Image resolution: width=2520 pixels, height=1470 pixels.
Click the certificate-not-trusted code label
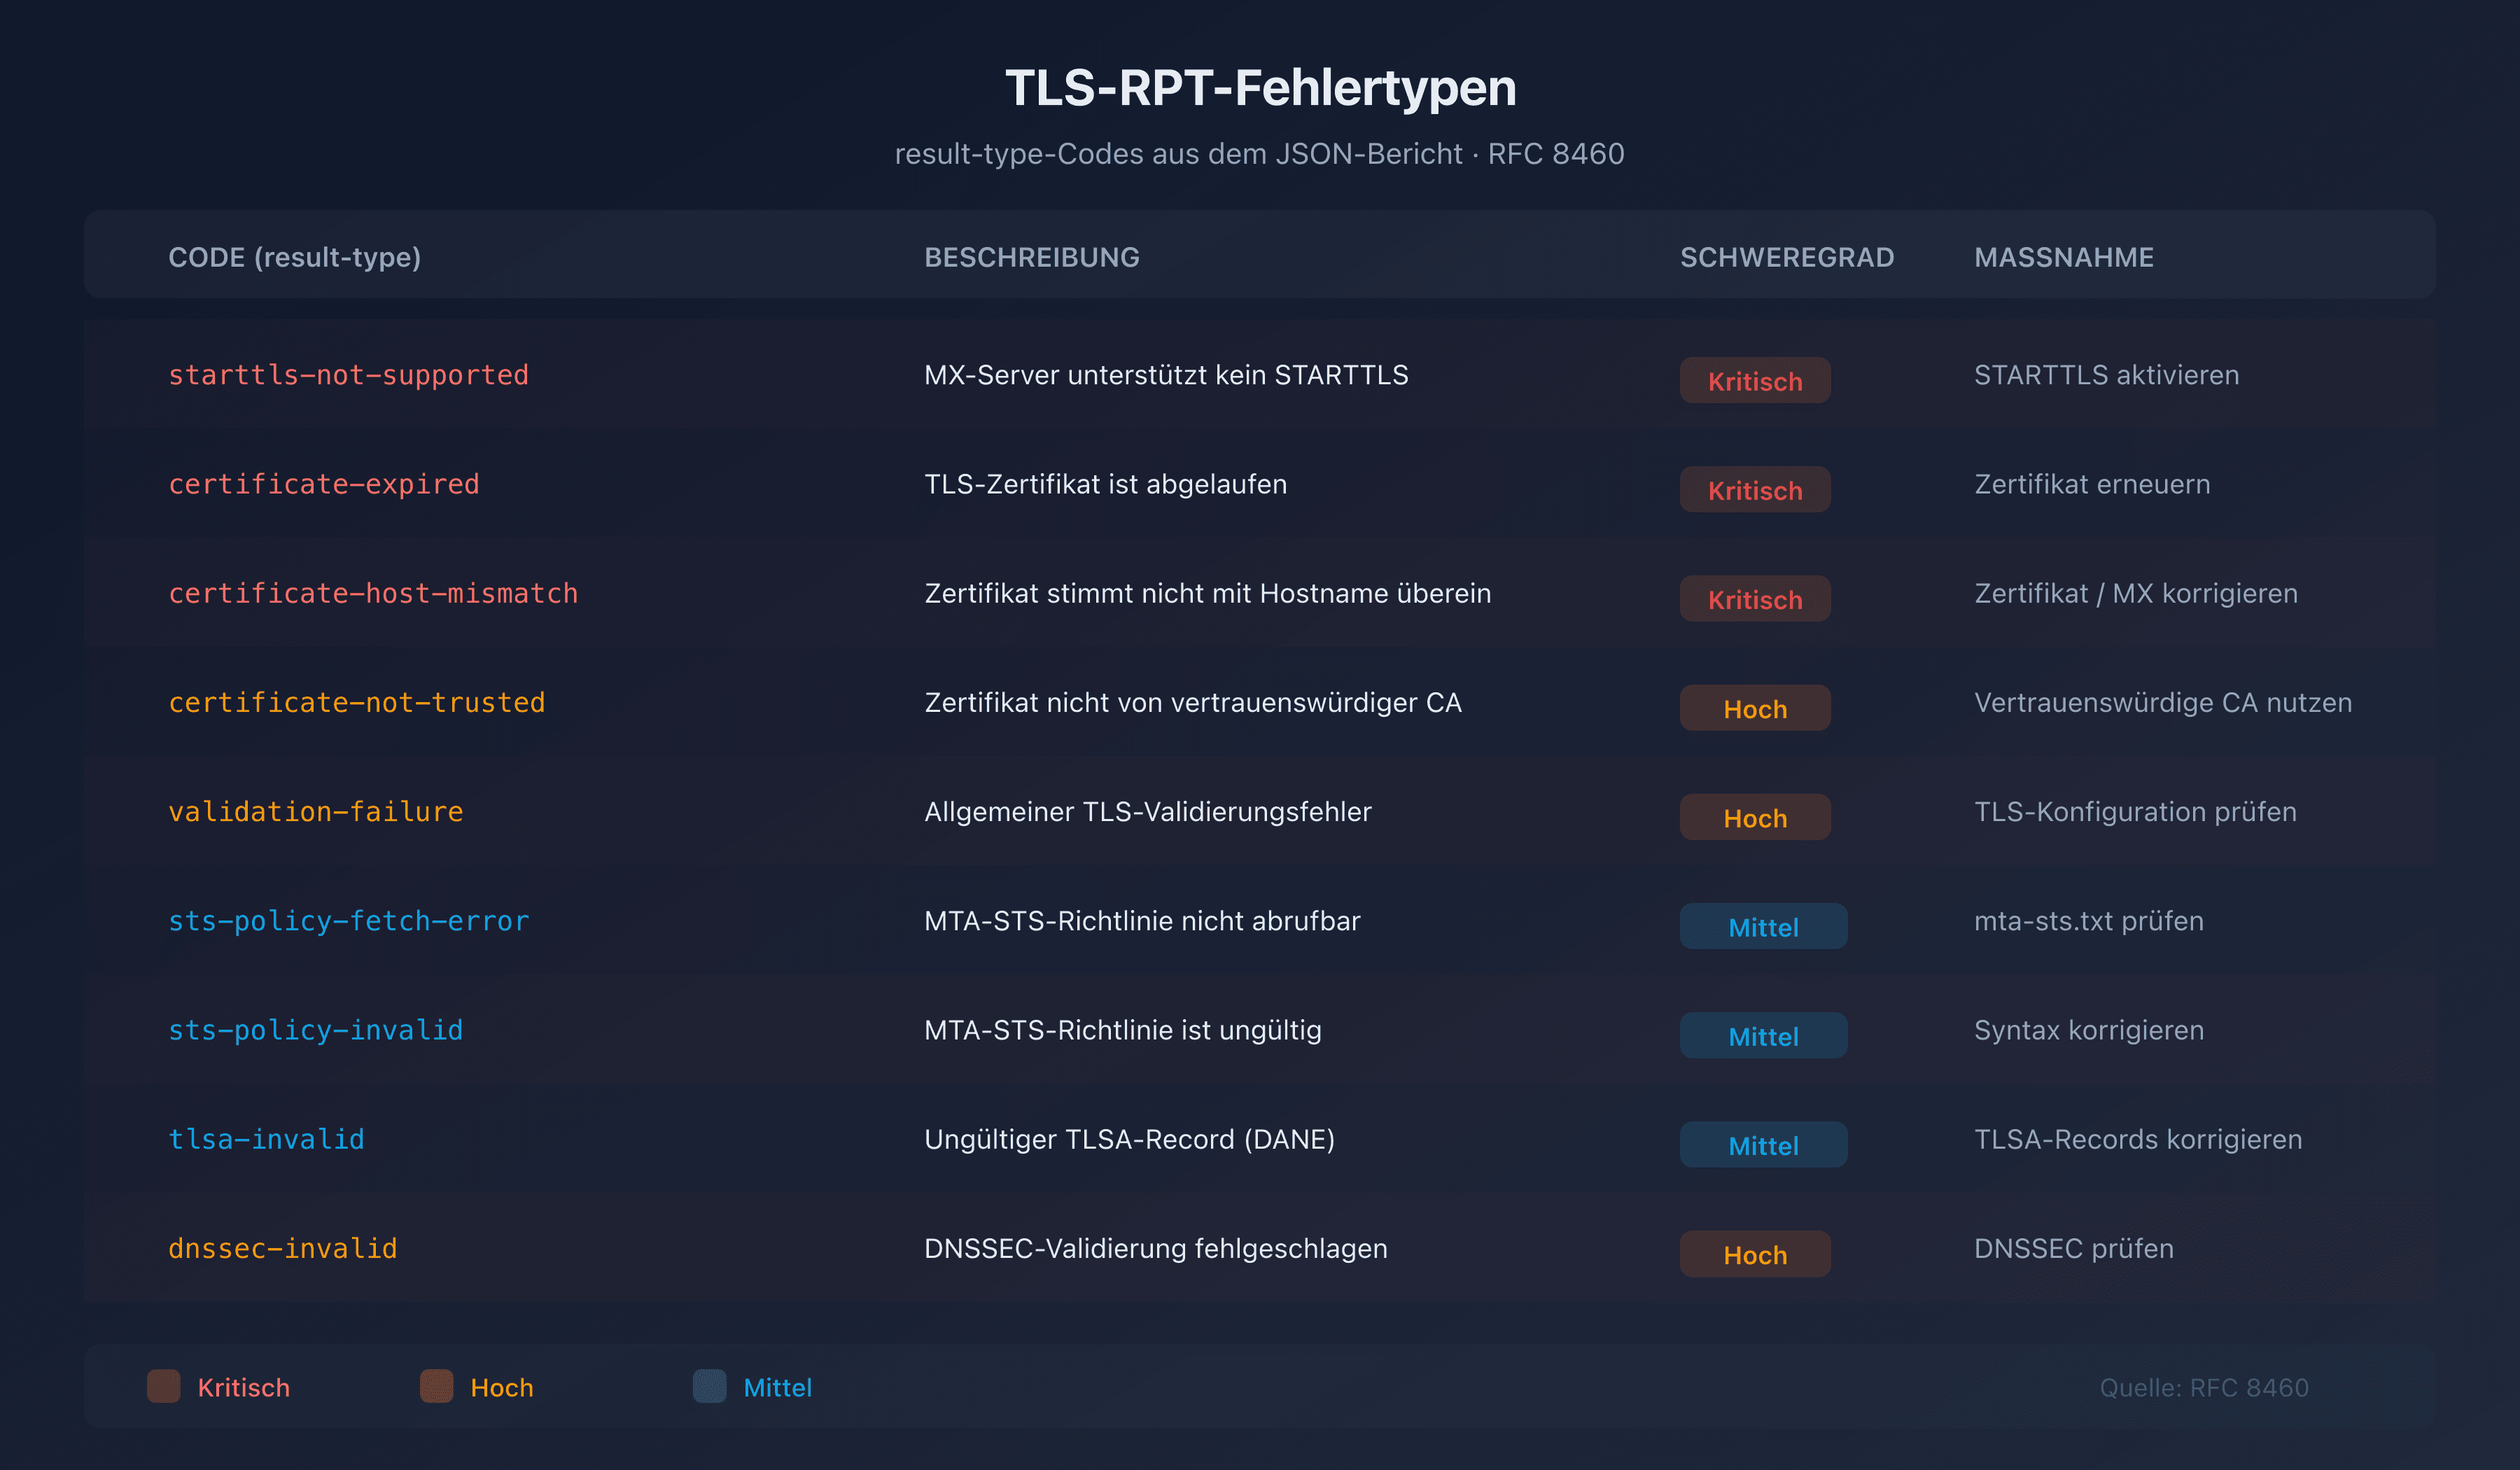coord(356,702)
